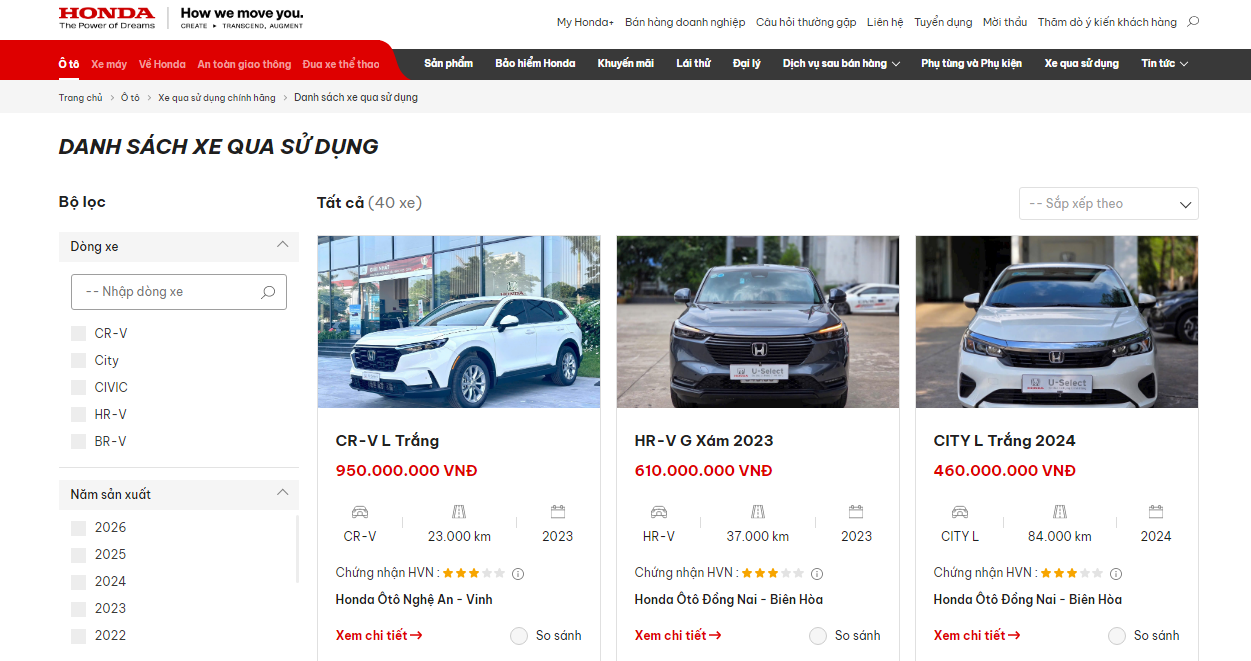
Task: Click the Năm sản xuất list scrollbar
Action: [297, 548]
